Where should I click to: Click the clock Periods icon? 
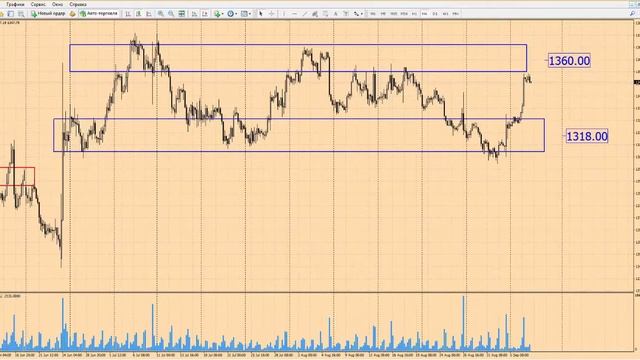tap(231, 14)
